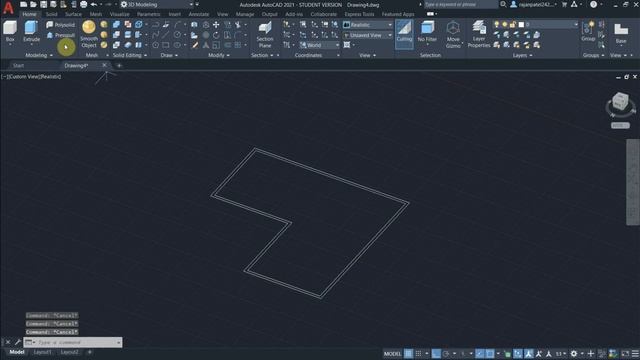This screenshot has width=640, height=360.
Task: Toggle layer lock padlock icon
Action: [513, 25]
